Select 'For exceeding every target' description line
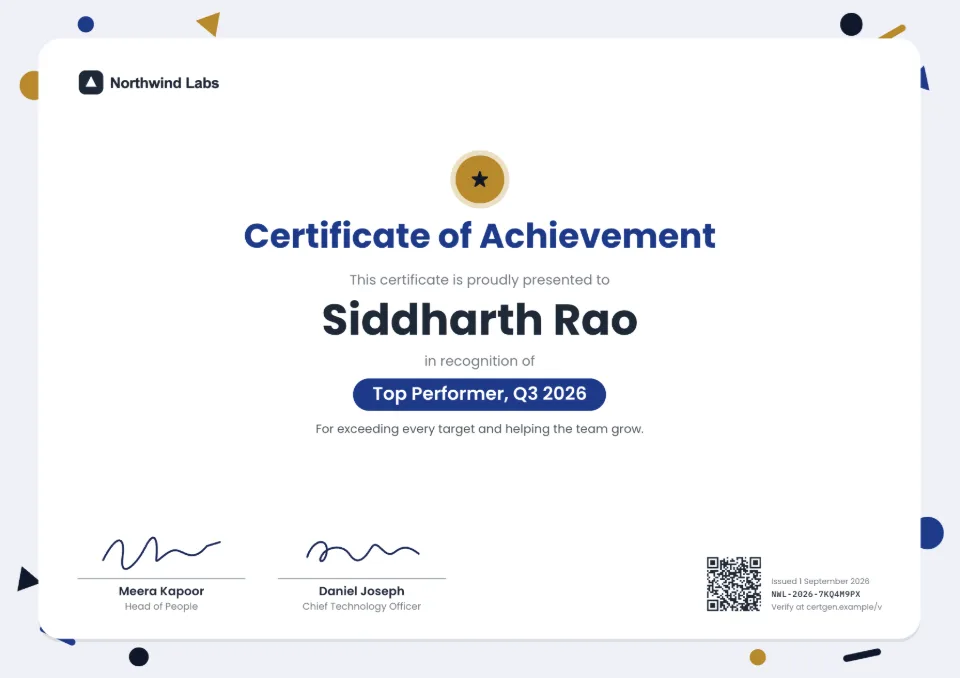The image size is (960, 678). [x=479, y=429]
